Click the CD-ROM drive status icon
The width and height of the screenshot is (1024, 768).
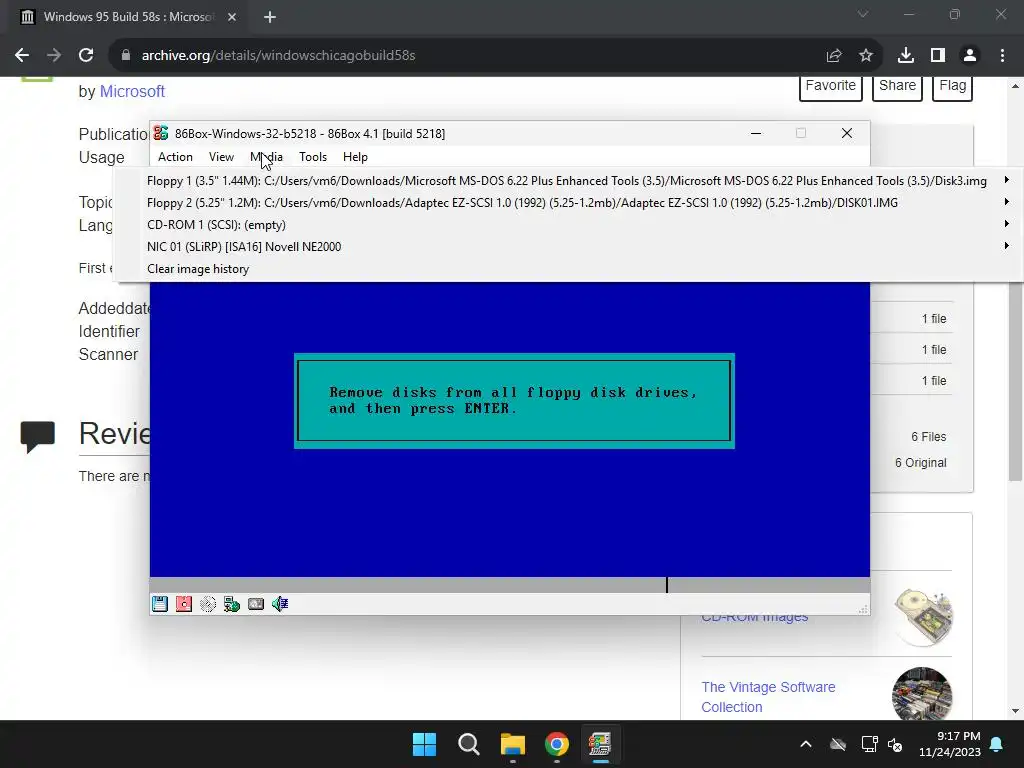(x=208, y=604)
